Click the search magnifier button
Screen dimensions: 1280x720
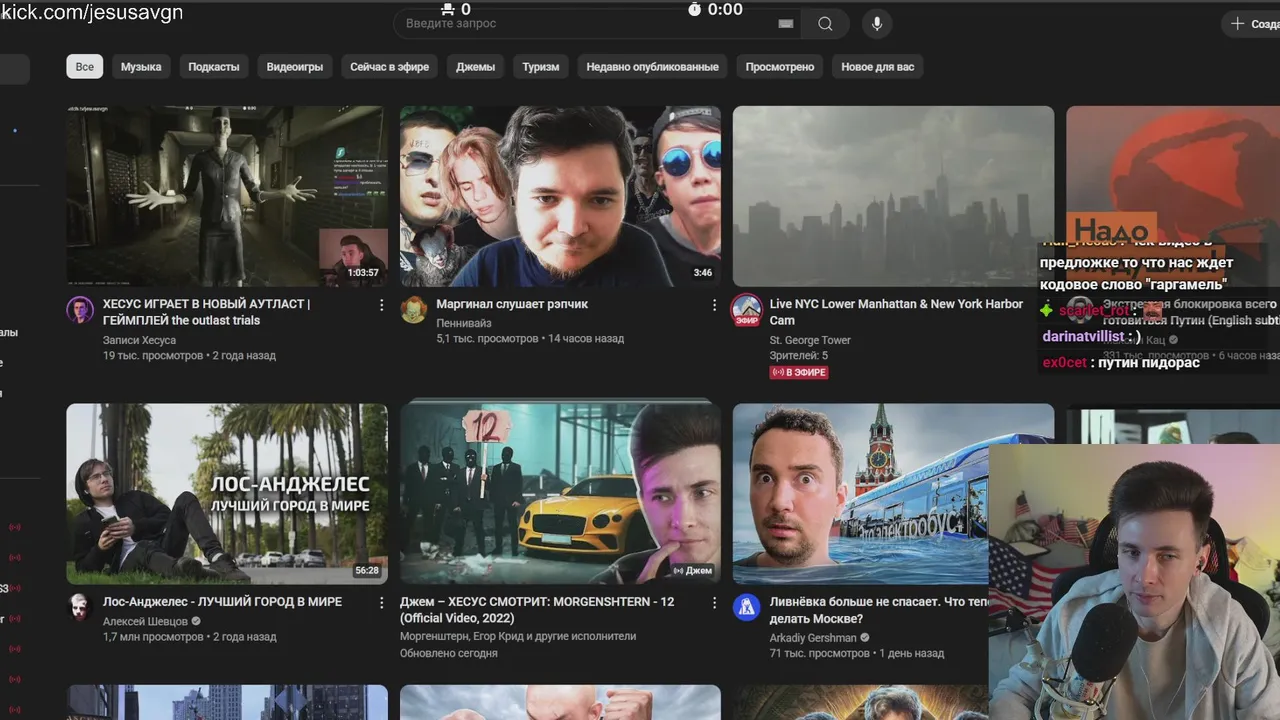click(x=825, y=24)
